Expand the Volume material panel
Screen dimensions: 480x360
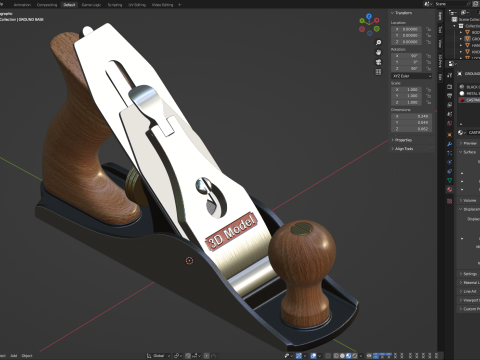[468, 200]
